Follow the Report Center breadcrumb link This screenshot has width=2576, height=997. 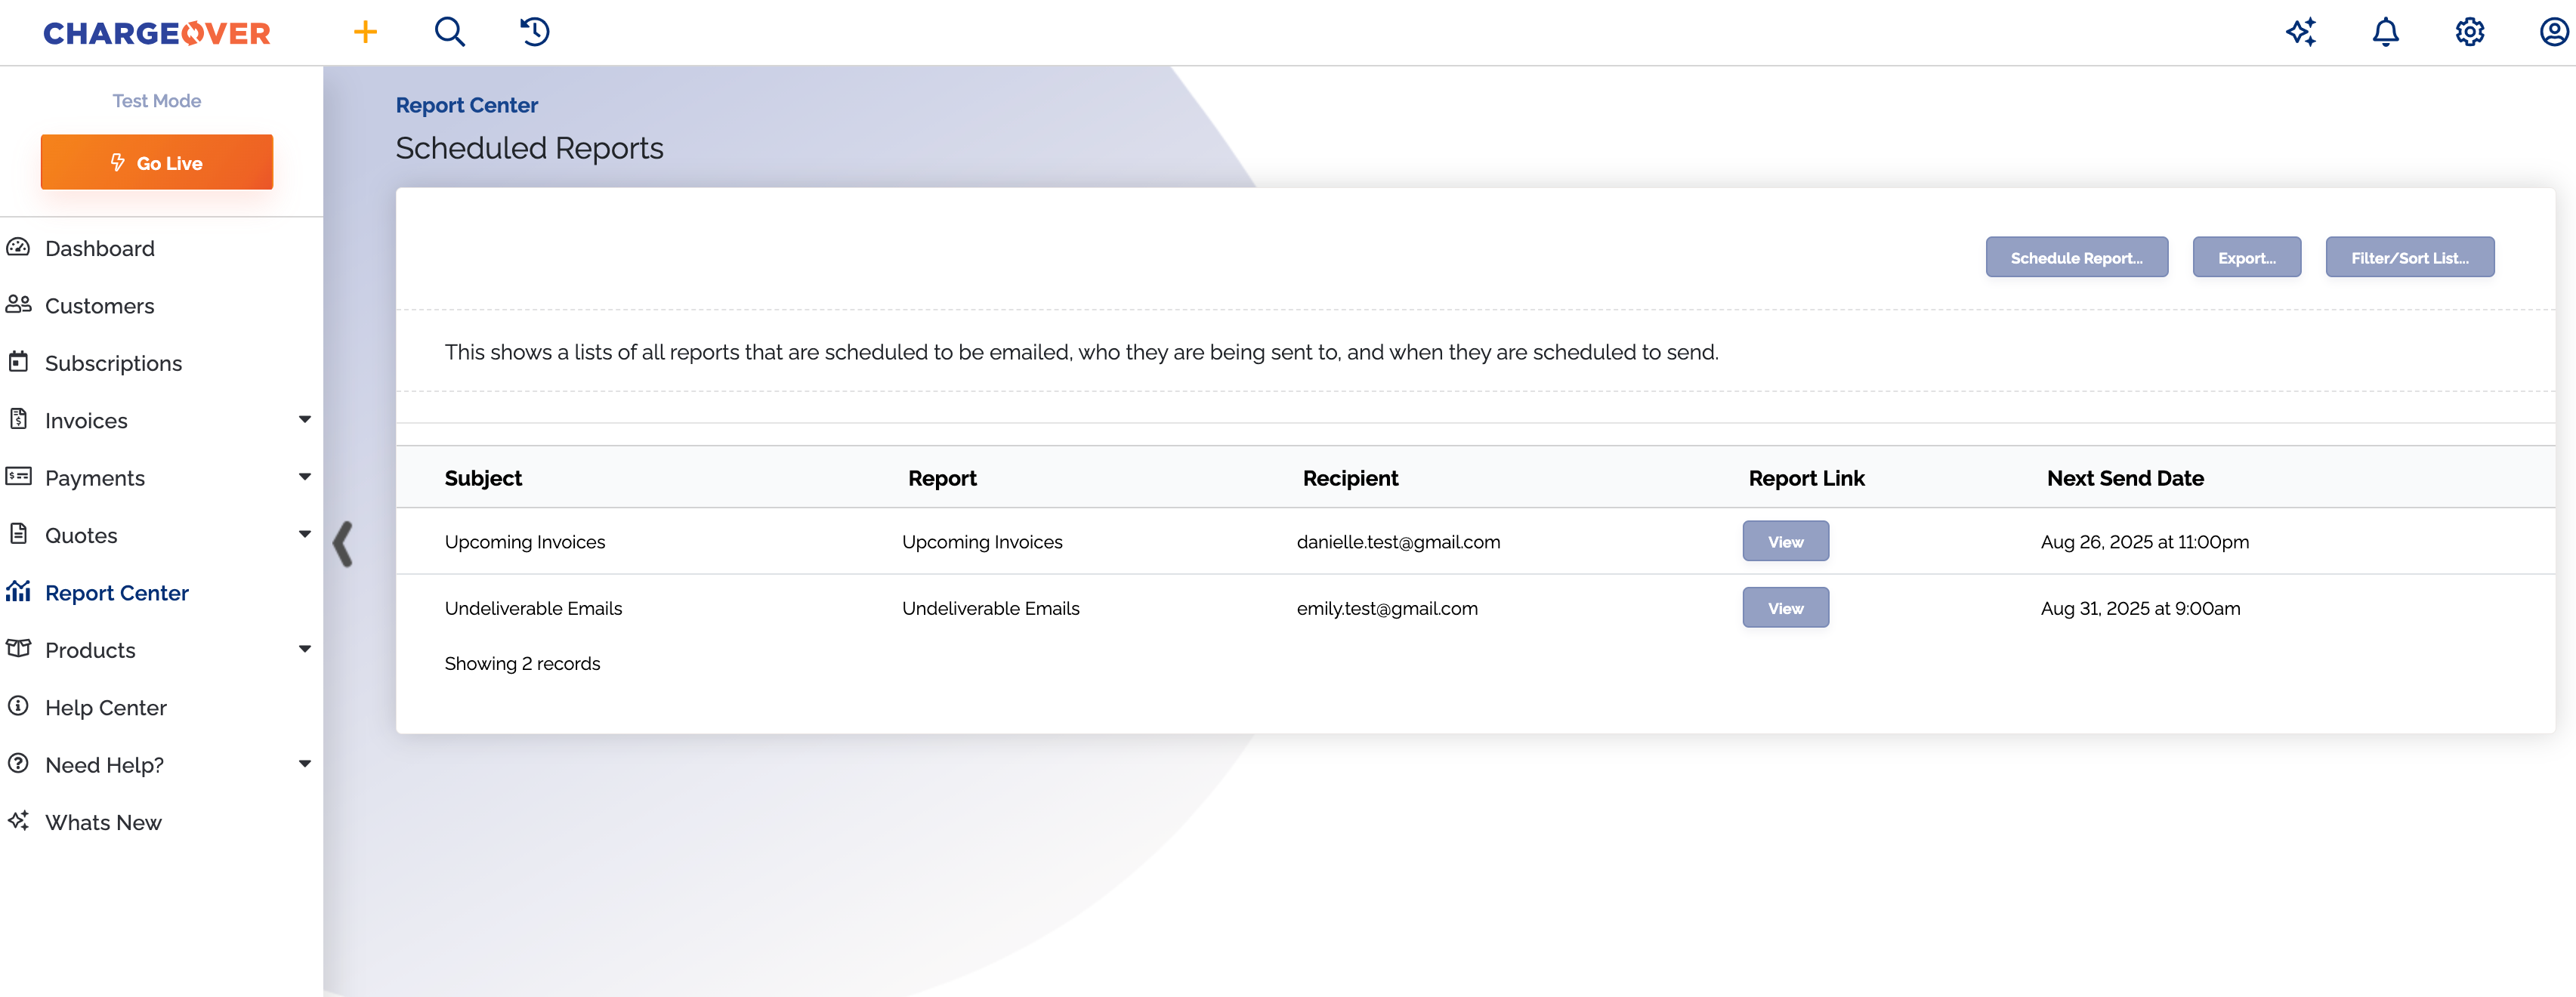466,105
